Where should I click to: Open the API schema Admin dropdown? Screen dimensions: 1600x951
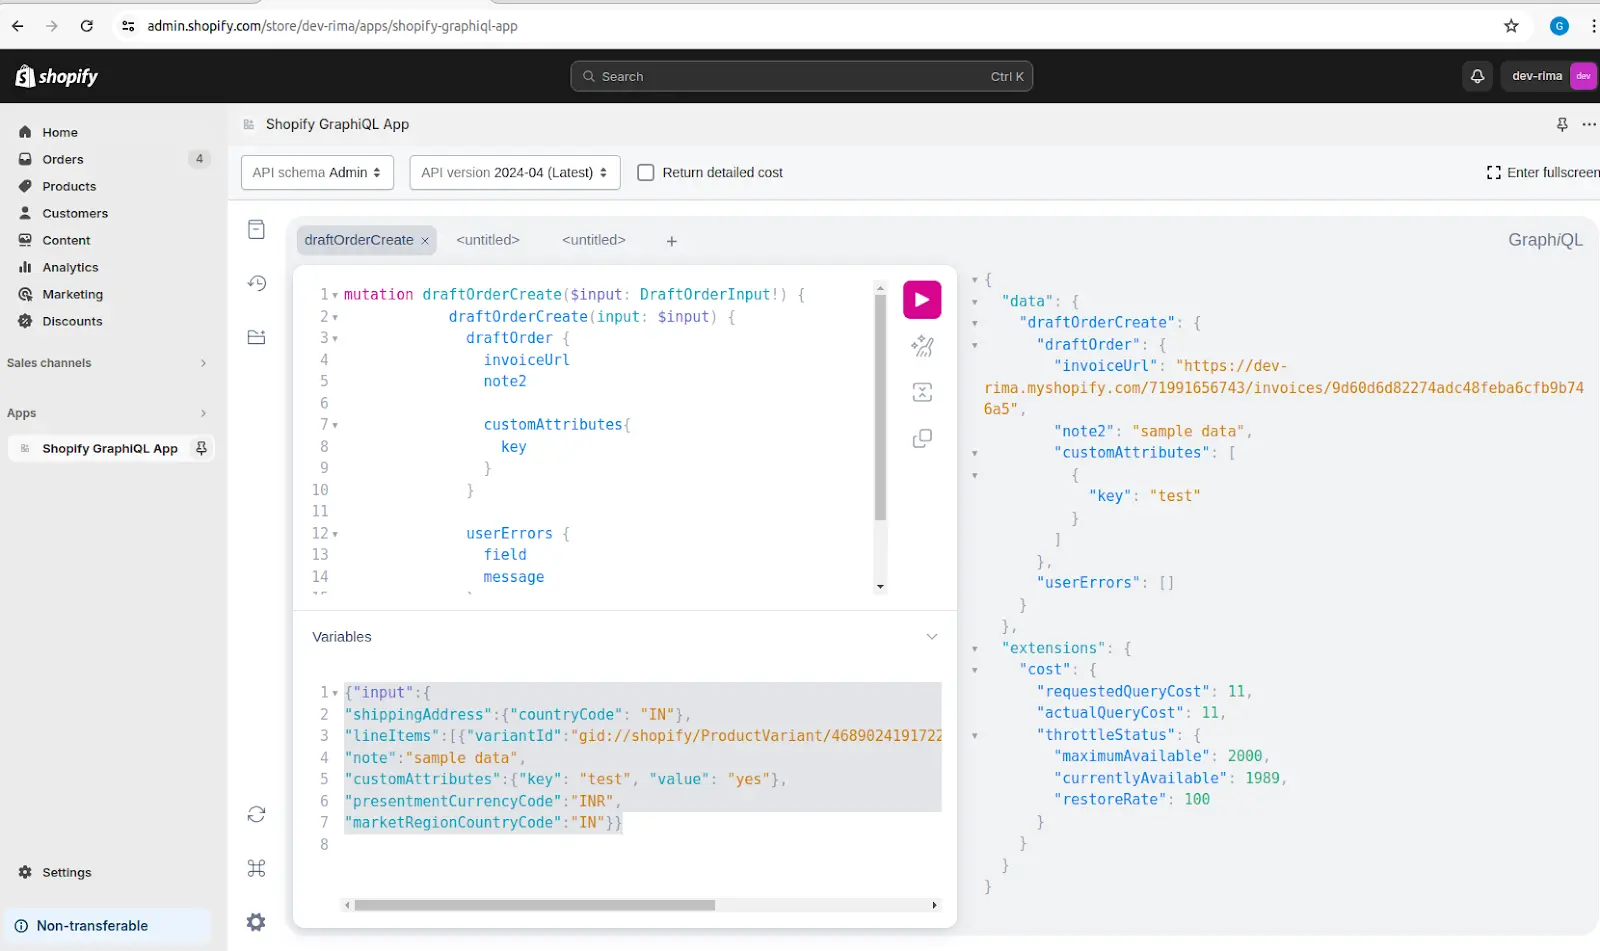tap(317, 173)
